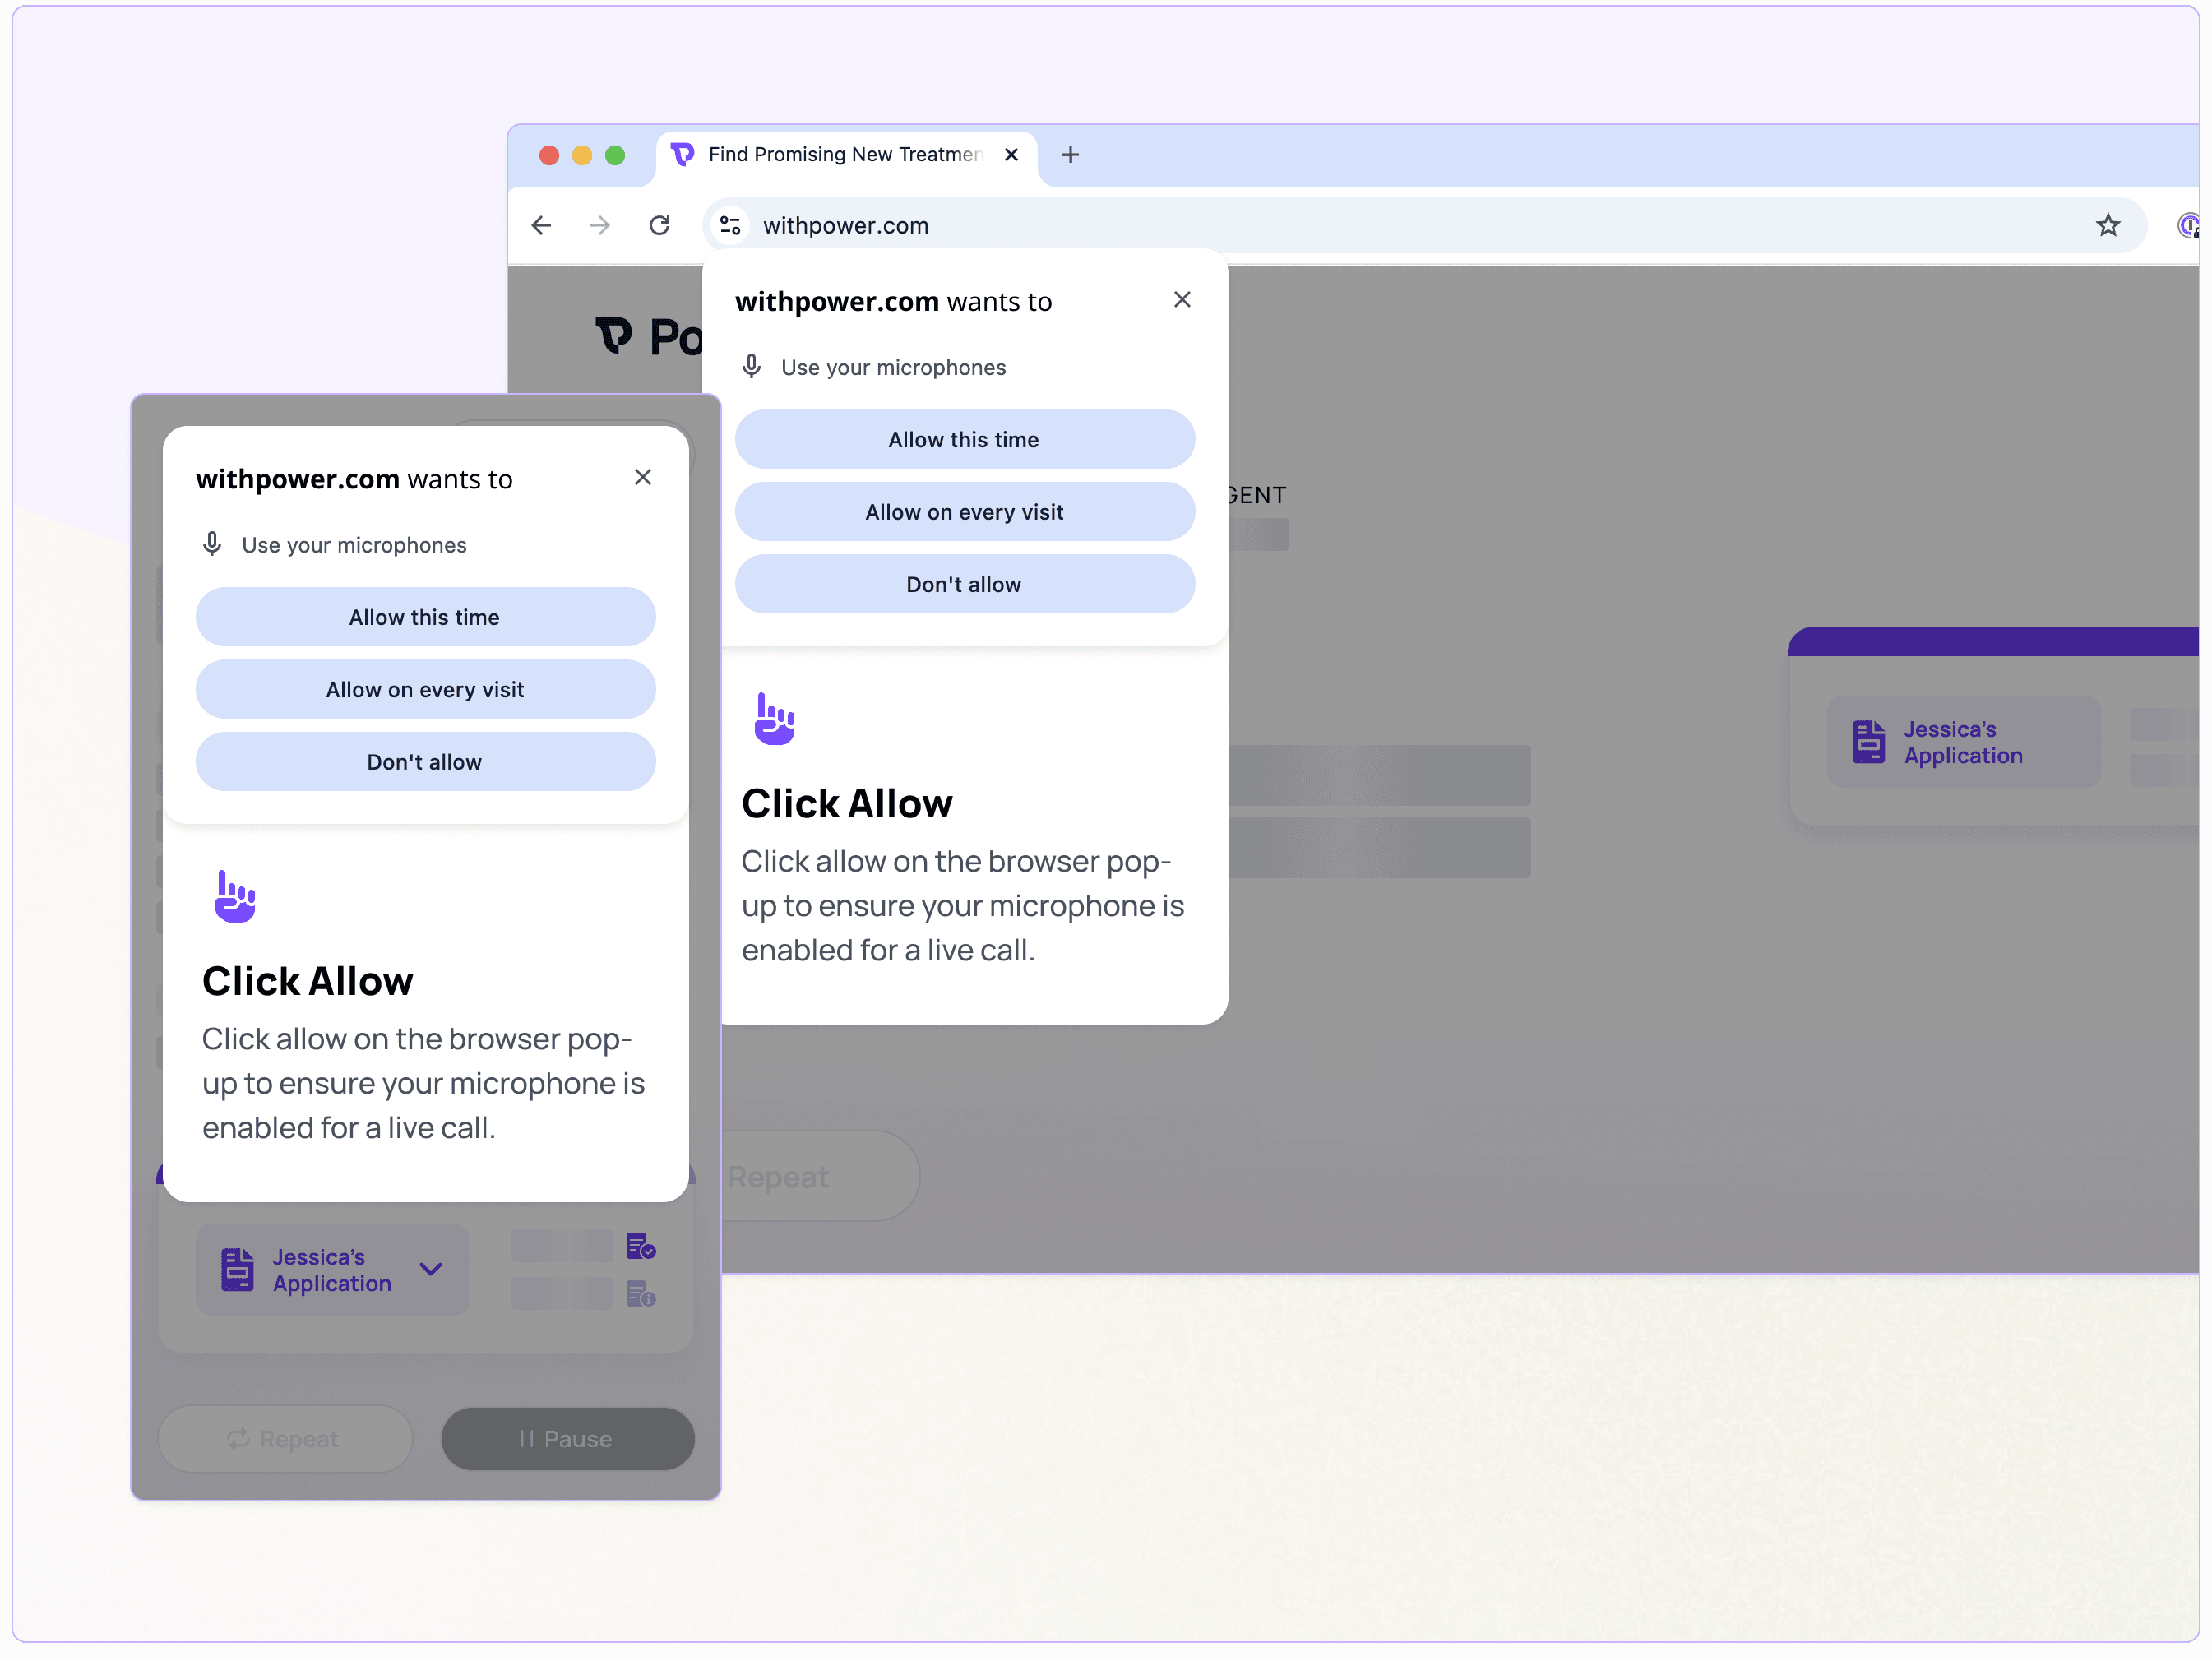This screenshot has width=2212, height=1661.
Task: Pause the call with Pause button
Action: [x=567, y=1439]
